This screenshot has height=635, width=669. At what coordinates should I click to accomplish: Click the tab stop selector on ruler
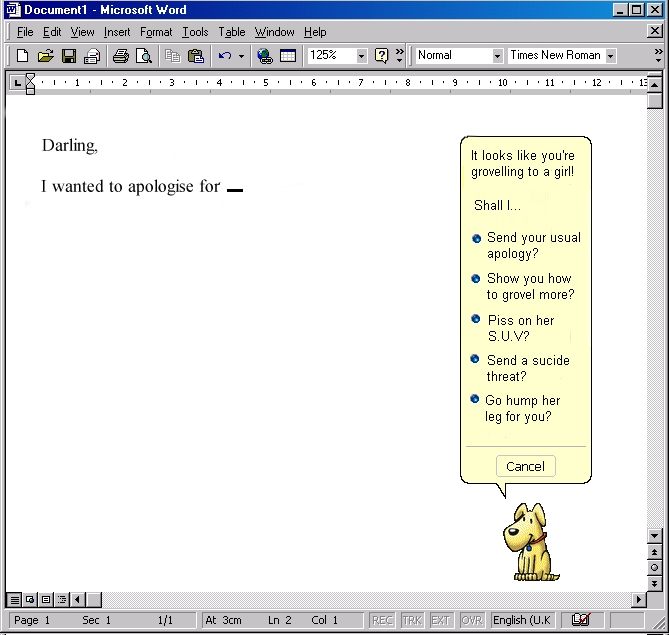point(17,83)
